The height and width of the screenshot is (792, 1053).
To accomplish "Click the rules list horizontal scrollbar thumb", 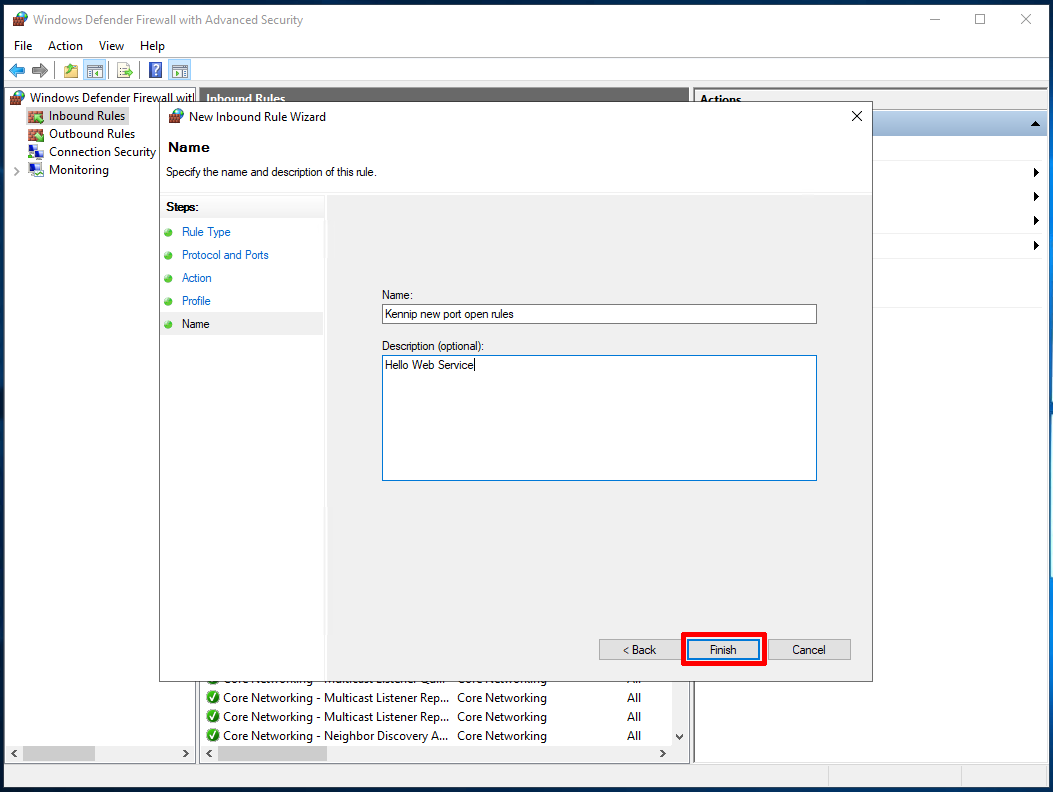I will (x=273, y=754).
